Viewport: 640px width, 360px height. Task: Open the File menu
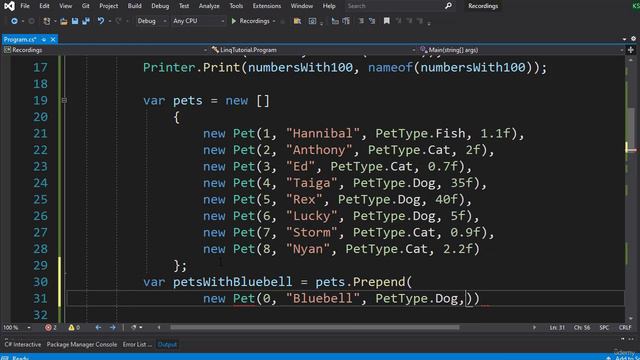point(25,6)
